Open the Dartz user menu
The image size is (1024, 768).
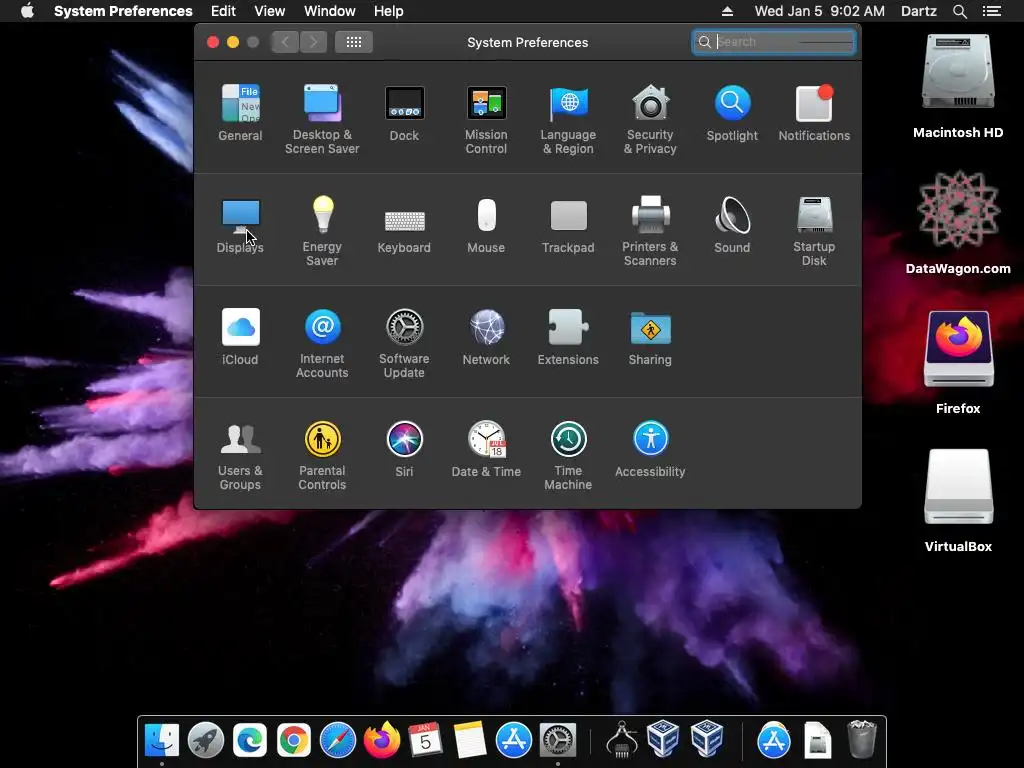[919, 11]
